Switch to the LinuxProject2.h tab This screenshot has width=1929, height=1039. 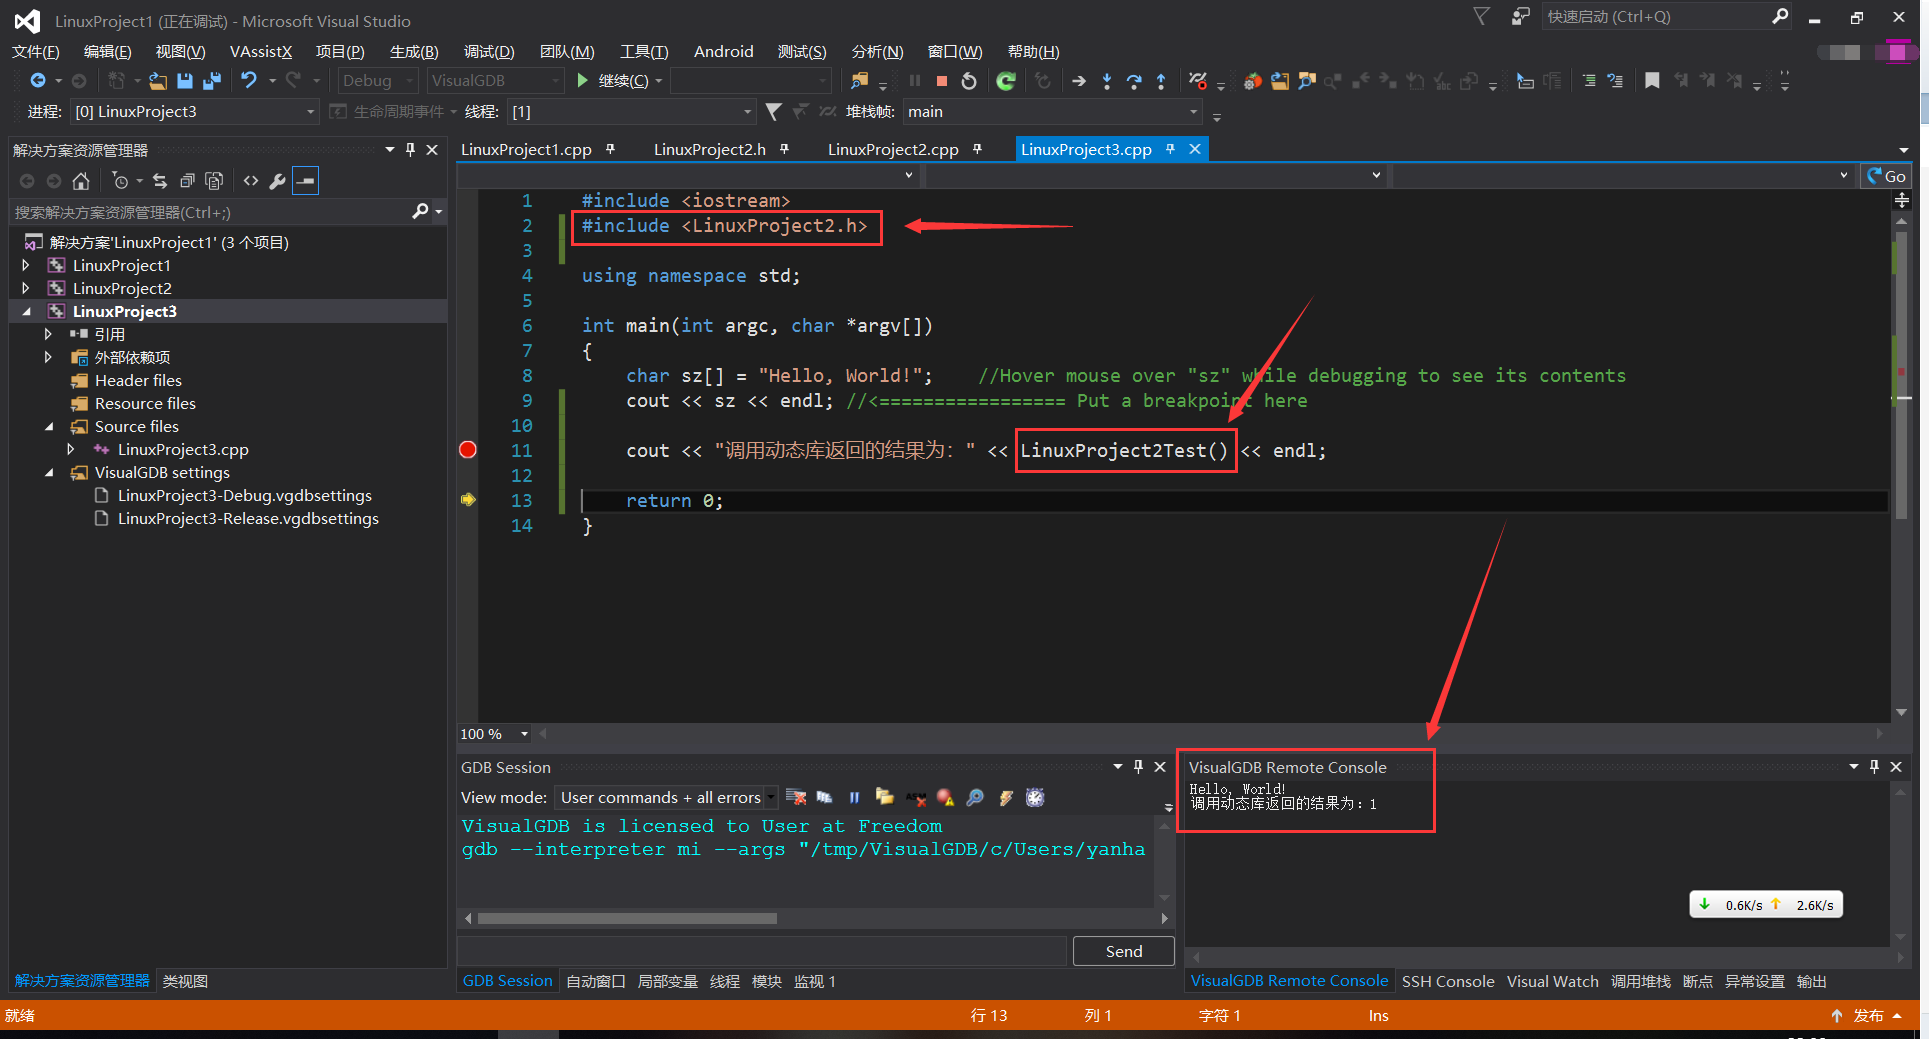pos(710,148)
